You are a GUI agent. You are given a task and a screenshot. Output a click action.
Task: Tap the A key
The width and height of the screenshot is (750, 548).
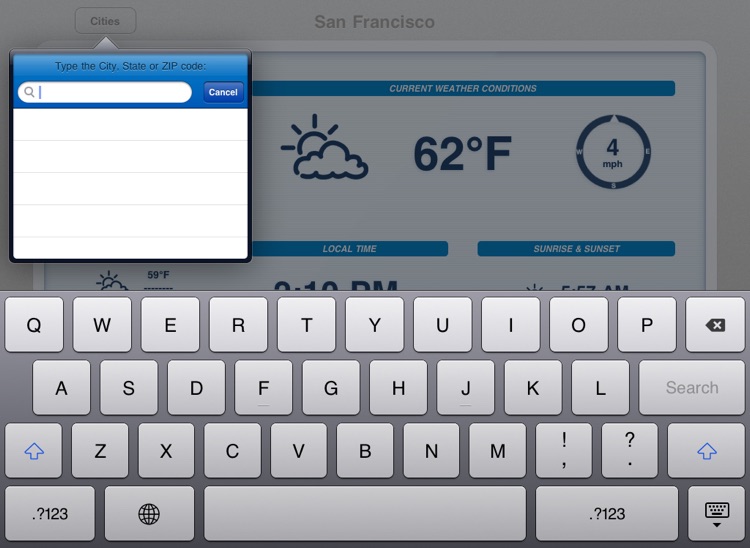pos(61,387)
